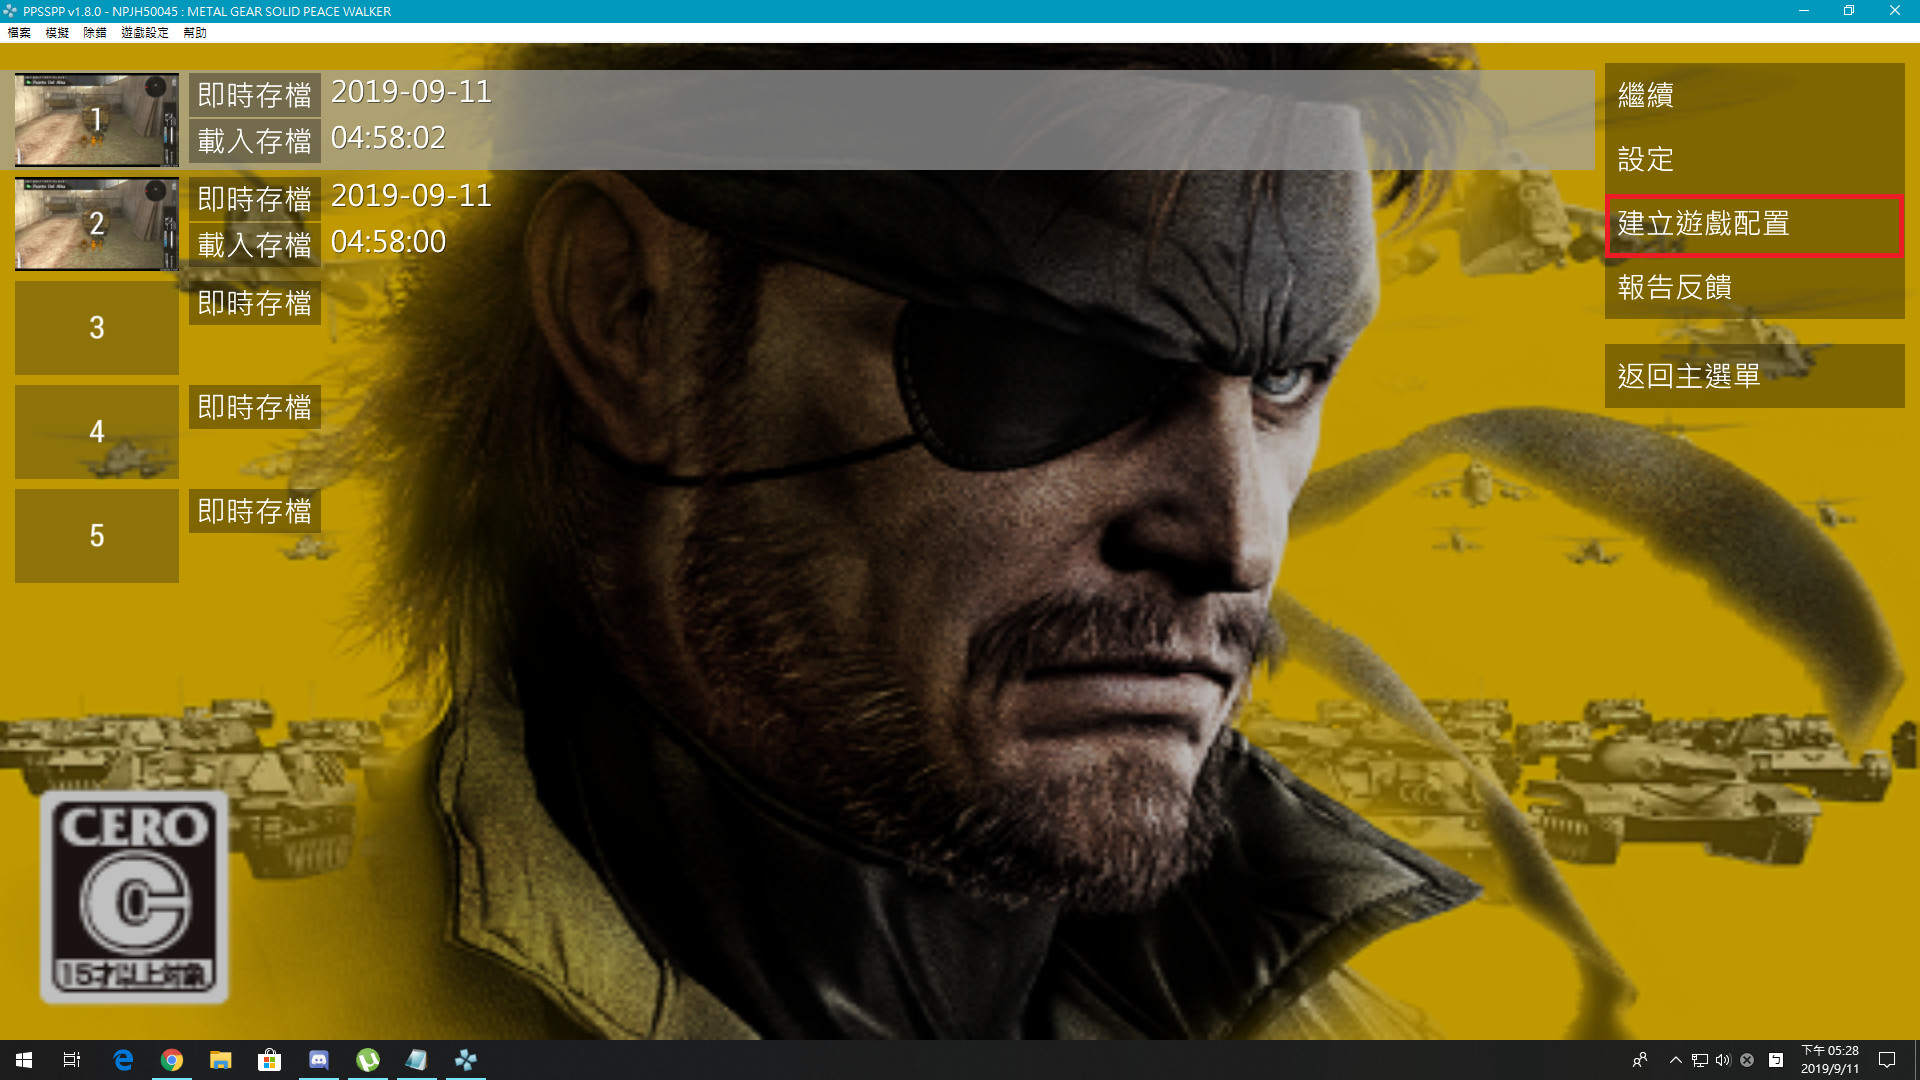Open the 幫助 menu
This screenshot has height=1080, width=1920.
[x=195, y=33]
